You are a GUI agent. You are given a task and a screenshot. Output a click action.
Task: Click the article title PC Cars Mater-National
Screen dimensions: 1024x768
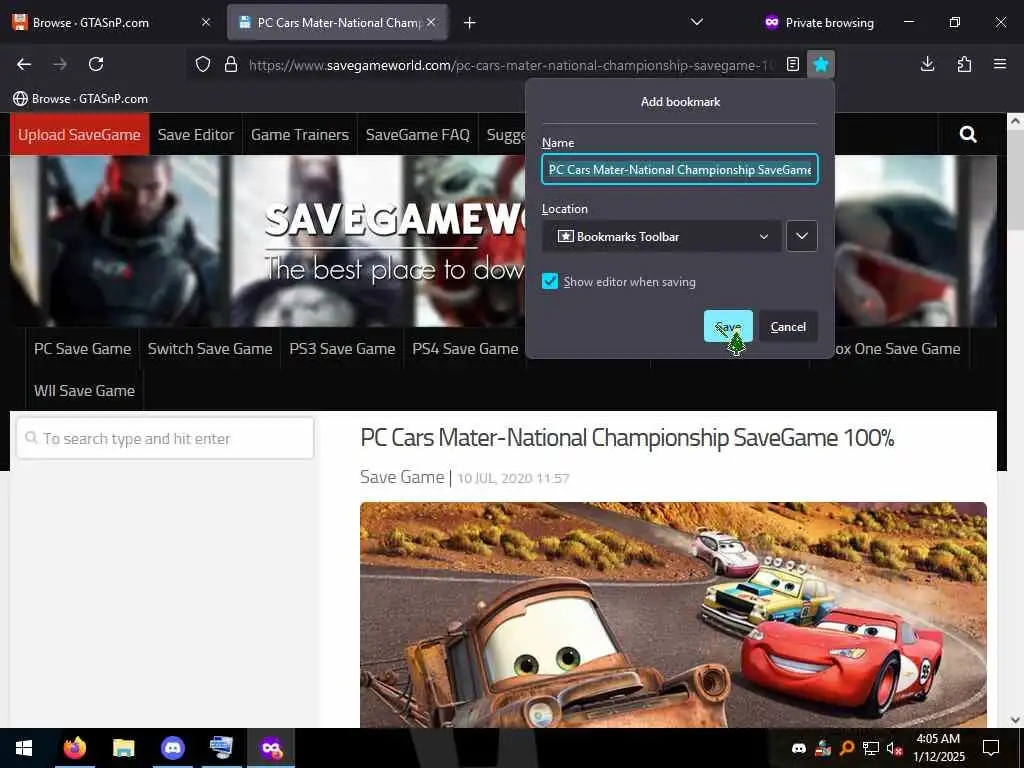click(x=627, y=438)
